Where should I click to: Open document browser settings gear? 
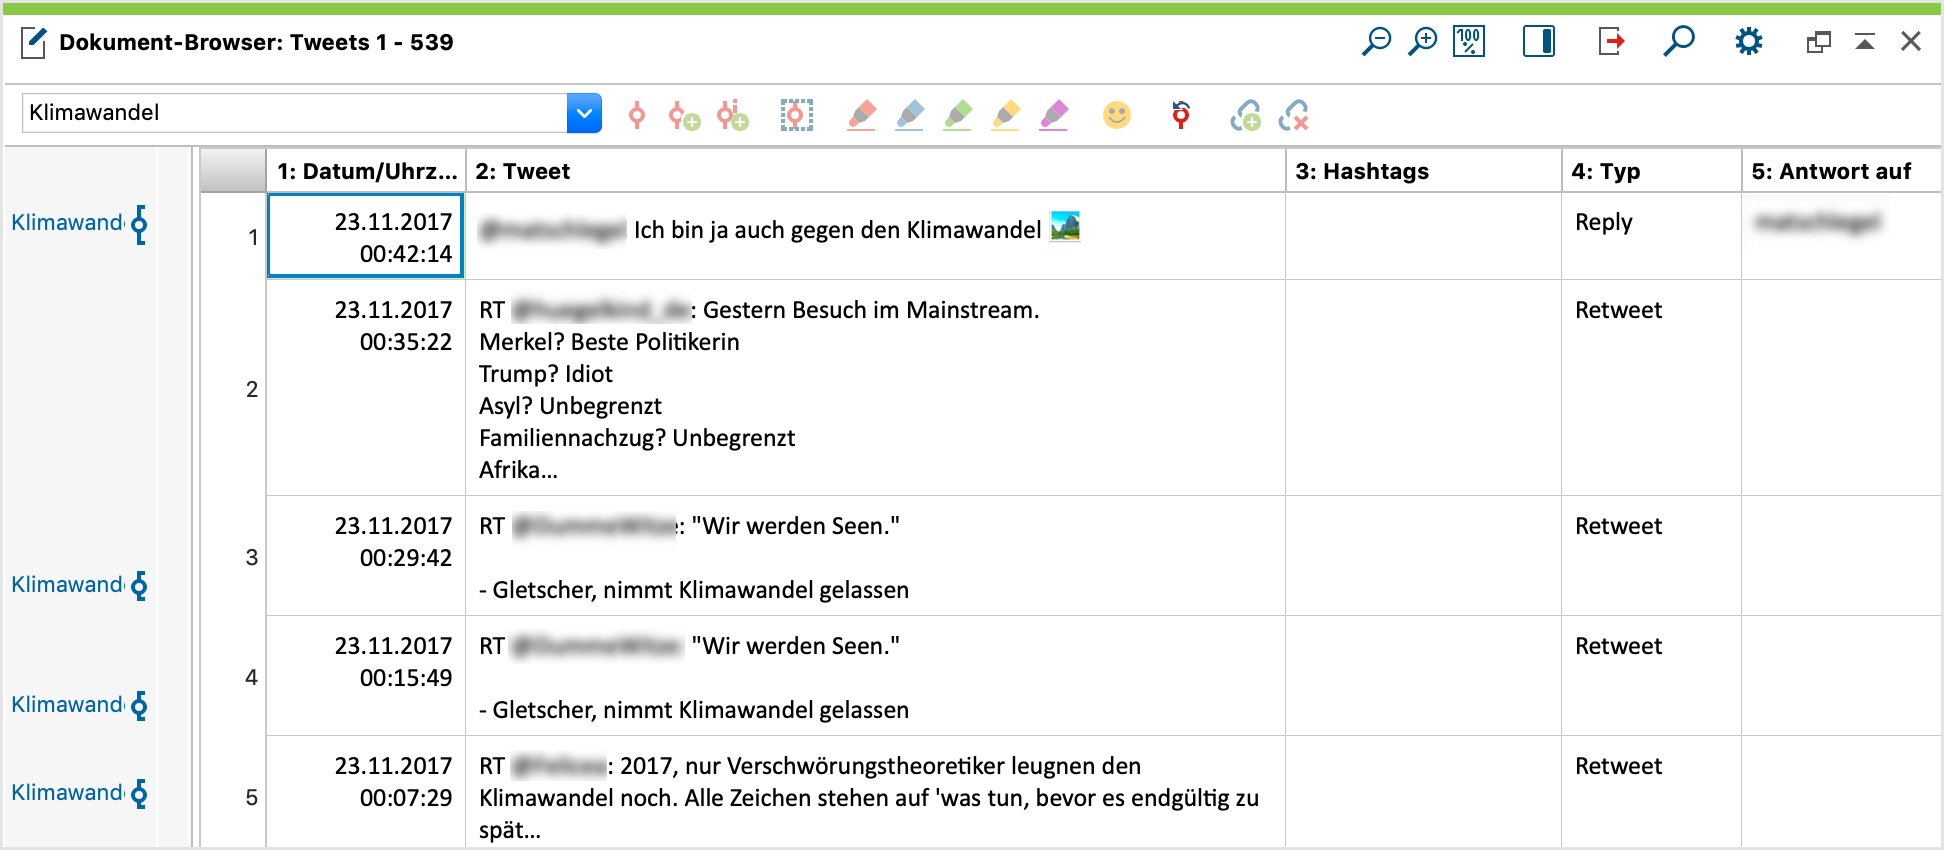pyautogui.click(x=1749, y=41)
